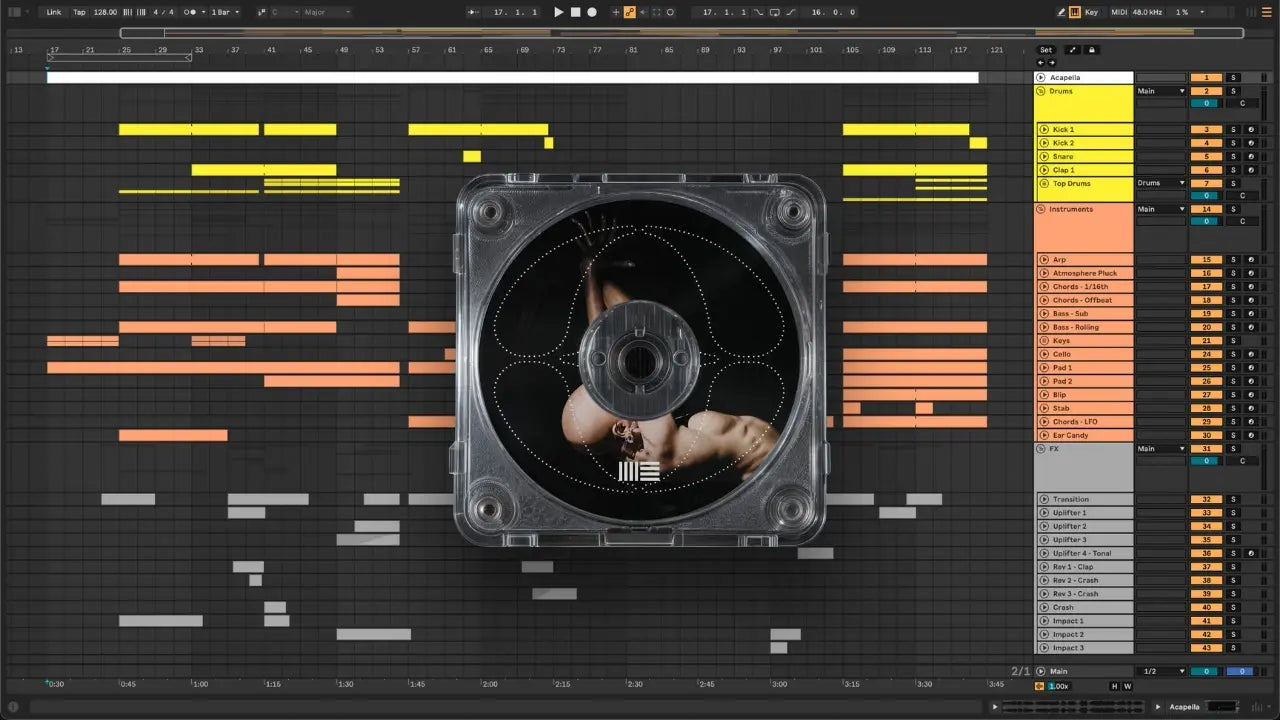
Task: Collapse the Drums group track
Action: pos(1042,91)
